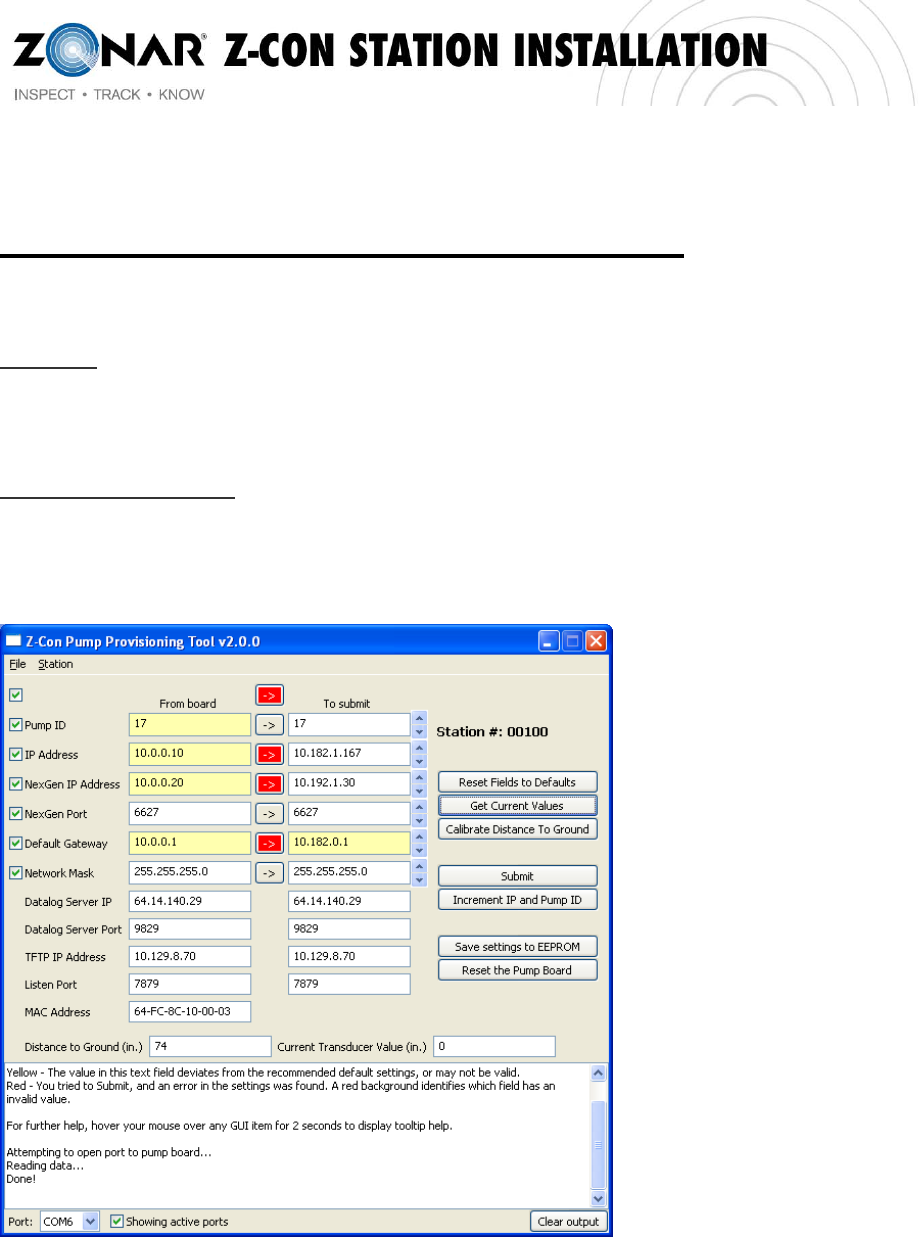Image resolution: width=921 pixels, height=1237 pixels.
Task: Copy Pump ID value to submit column
Action: click(270, 724)
